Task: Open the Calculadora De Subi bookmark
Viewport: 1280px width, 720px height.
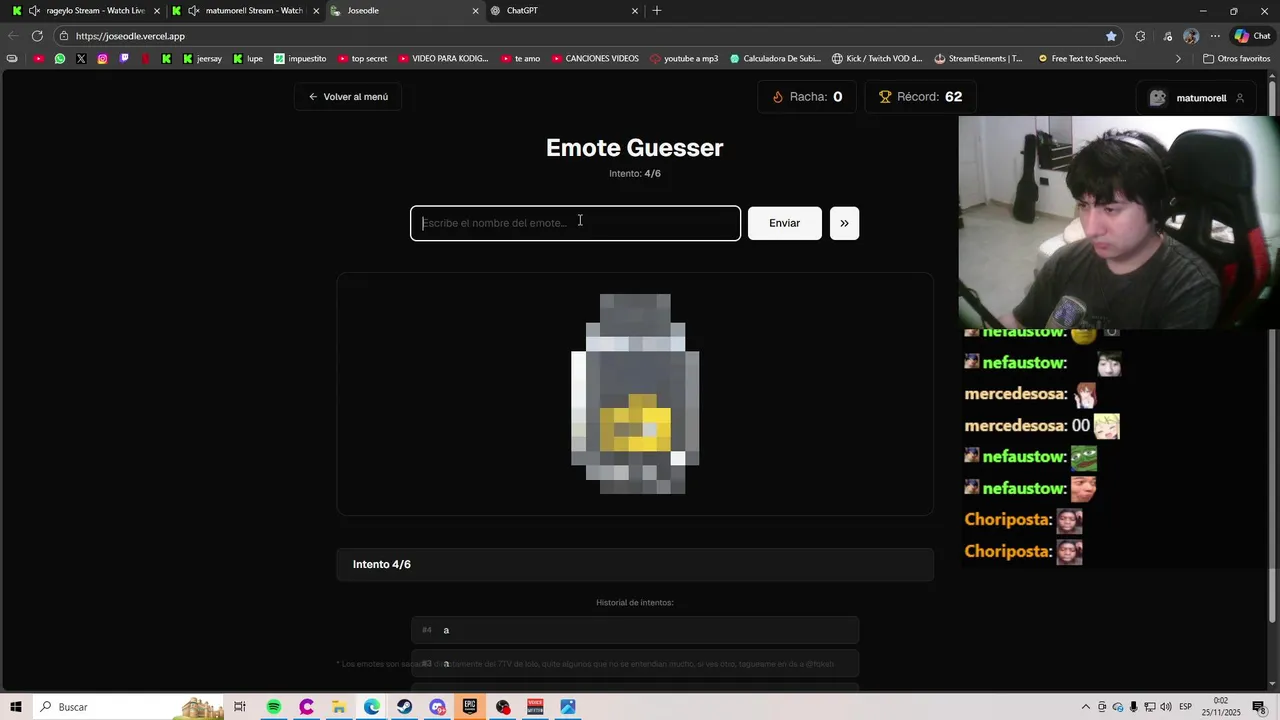Action: coord(775,58)
